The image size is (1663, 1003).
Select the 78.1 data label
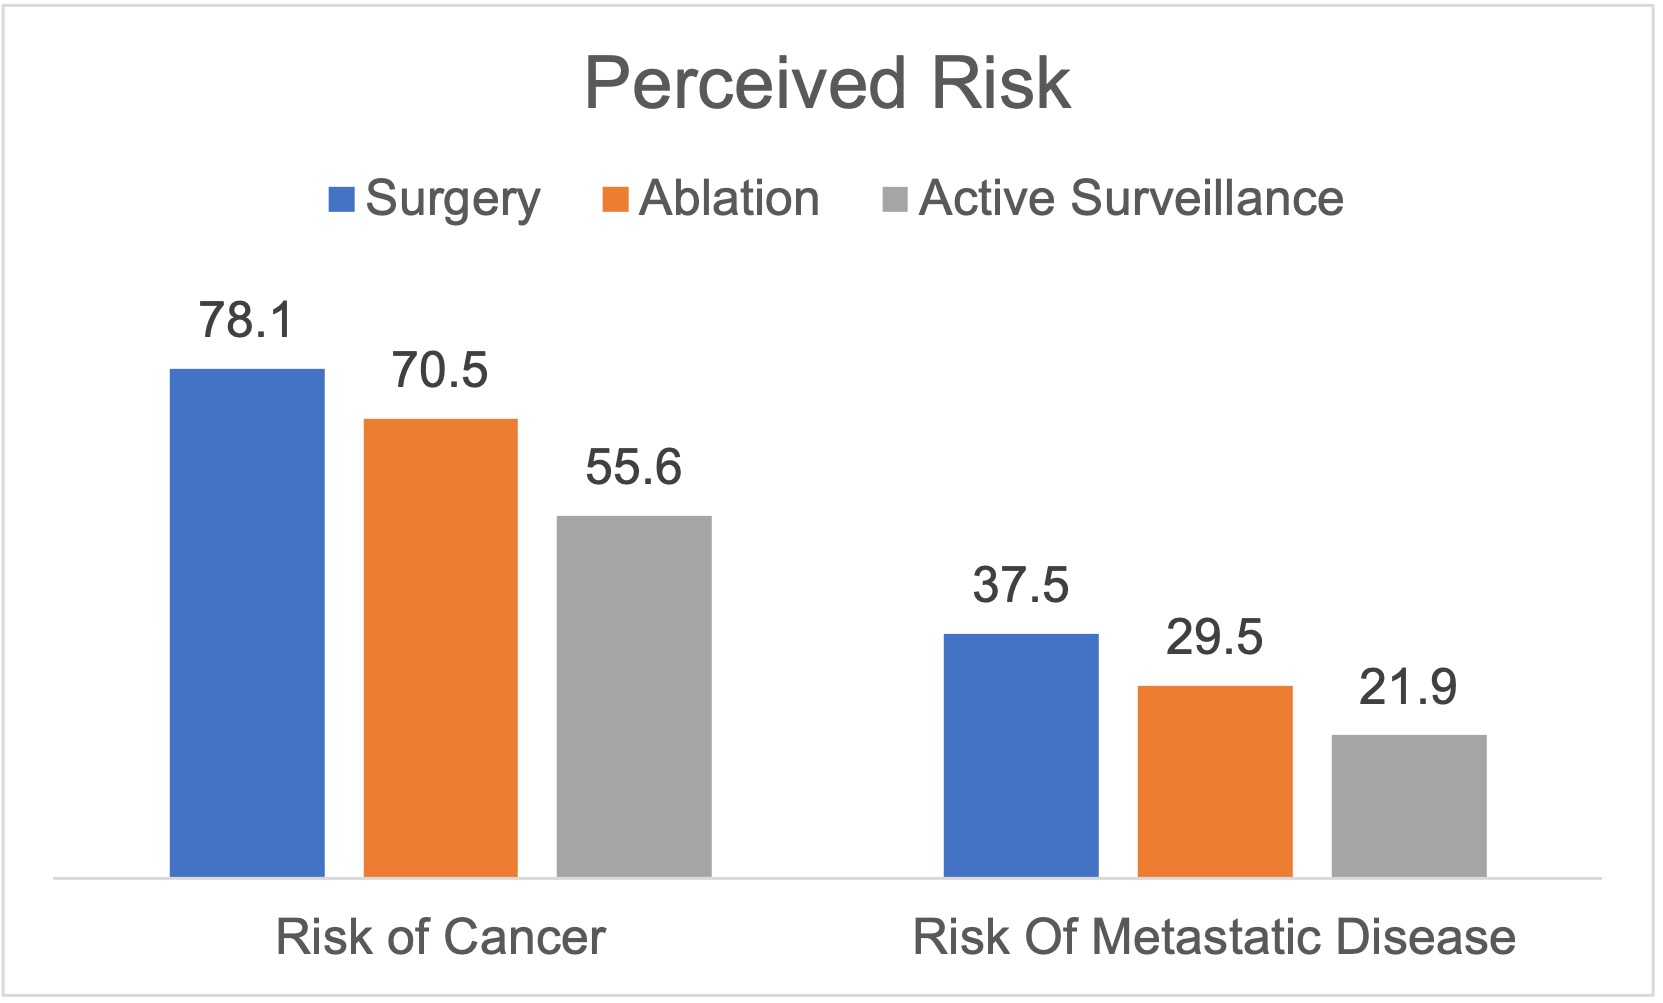pos(246,321)
